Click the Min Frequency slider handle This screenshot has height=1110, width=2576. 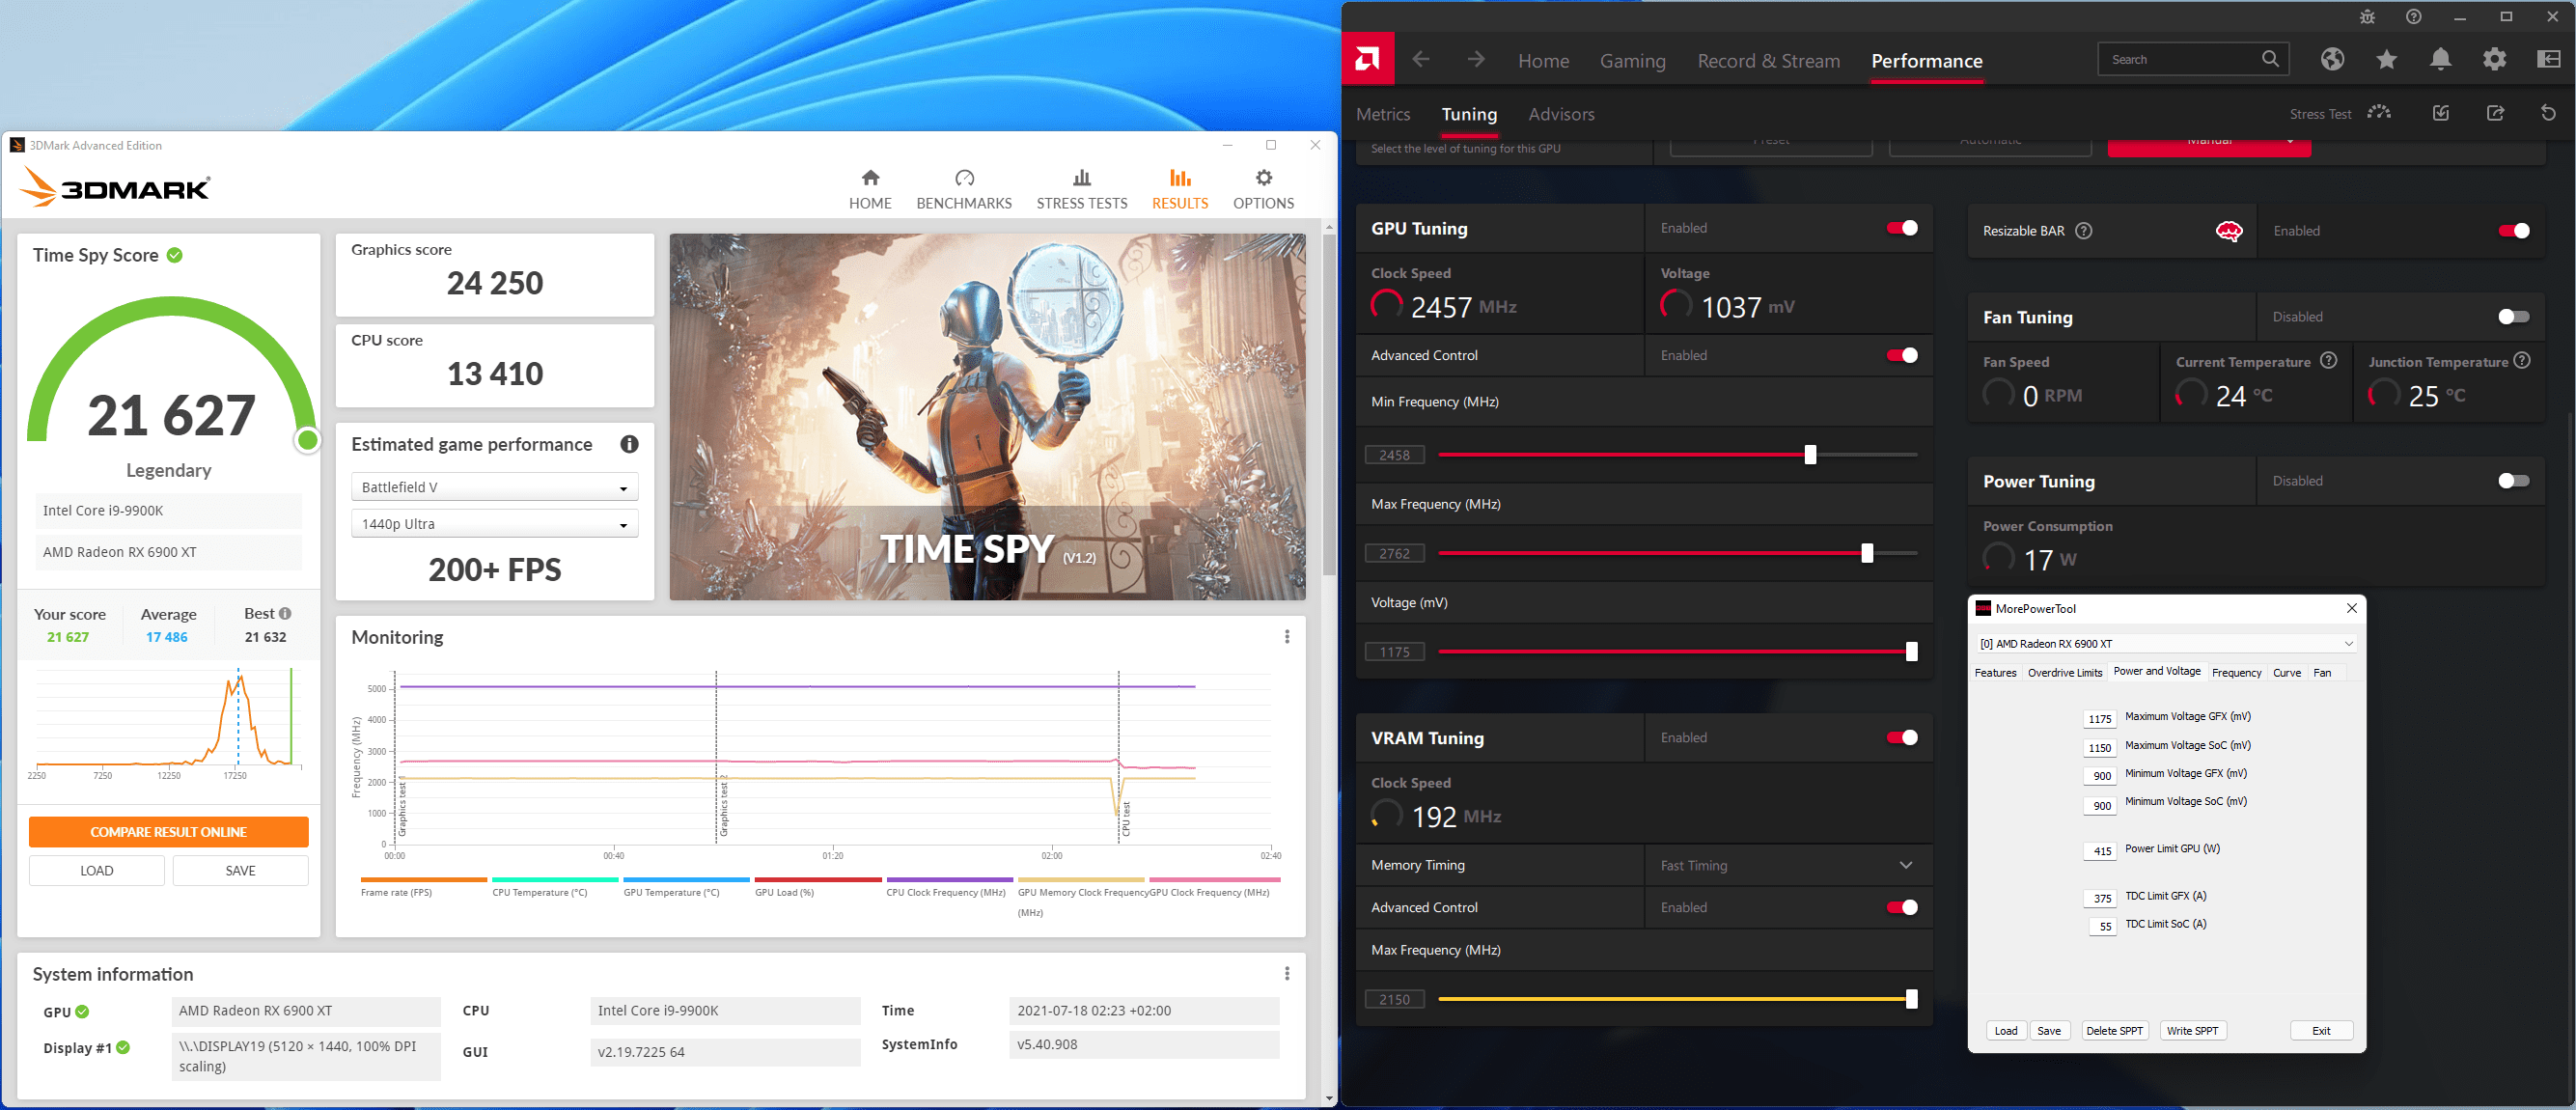[x=1809, y=455]
